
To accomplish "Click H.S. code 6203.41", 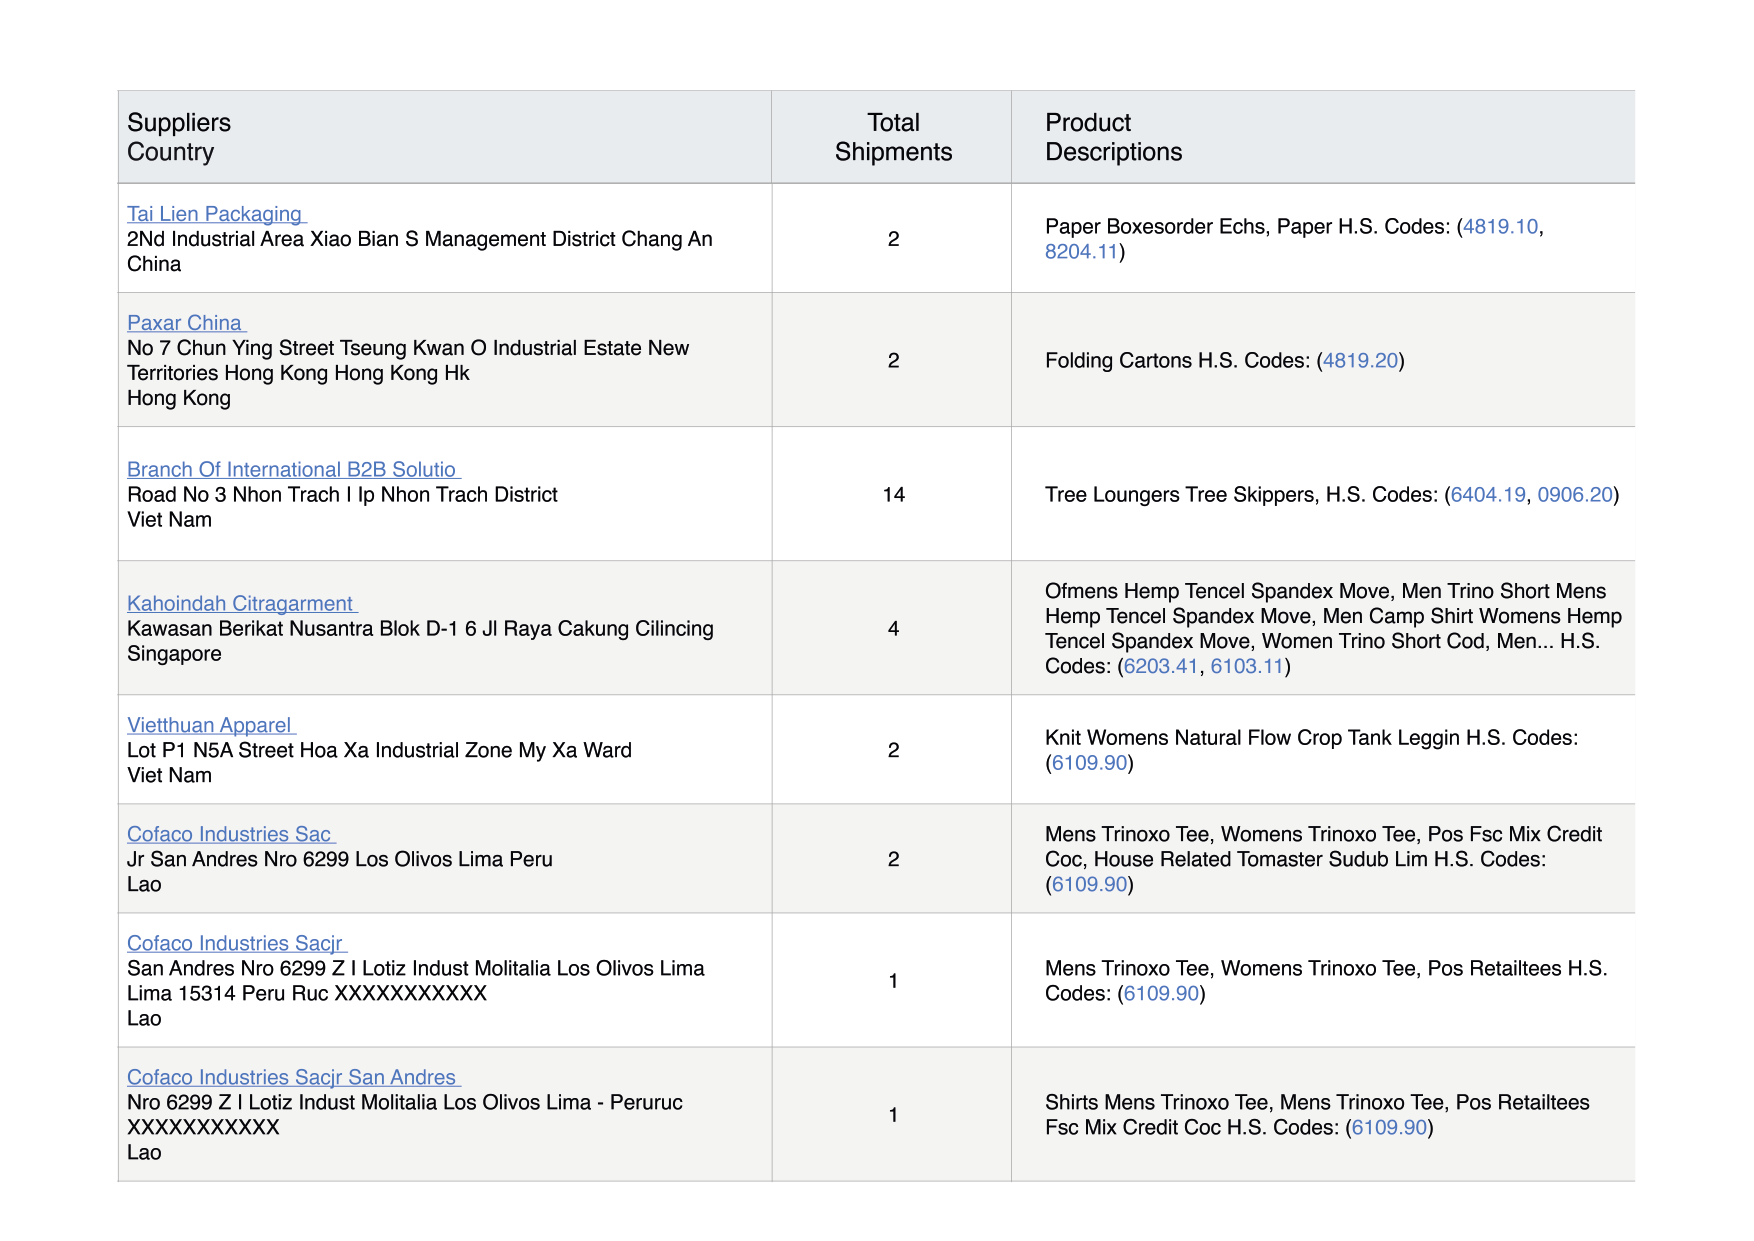I will tap(1161, 667).
